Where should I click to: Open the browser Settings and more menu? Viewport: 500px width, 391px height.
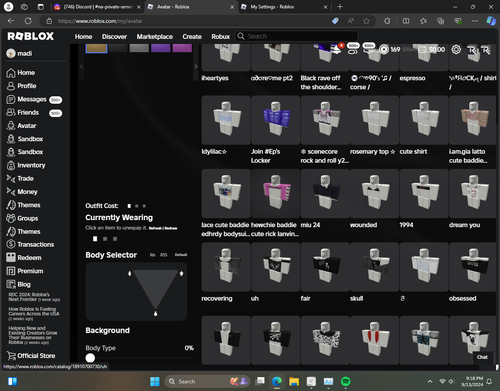[x=475, y=21]
